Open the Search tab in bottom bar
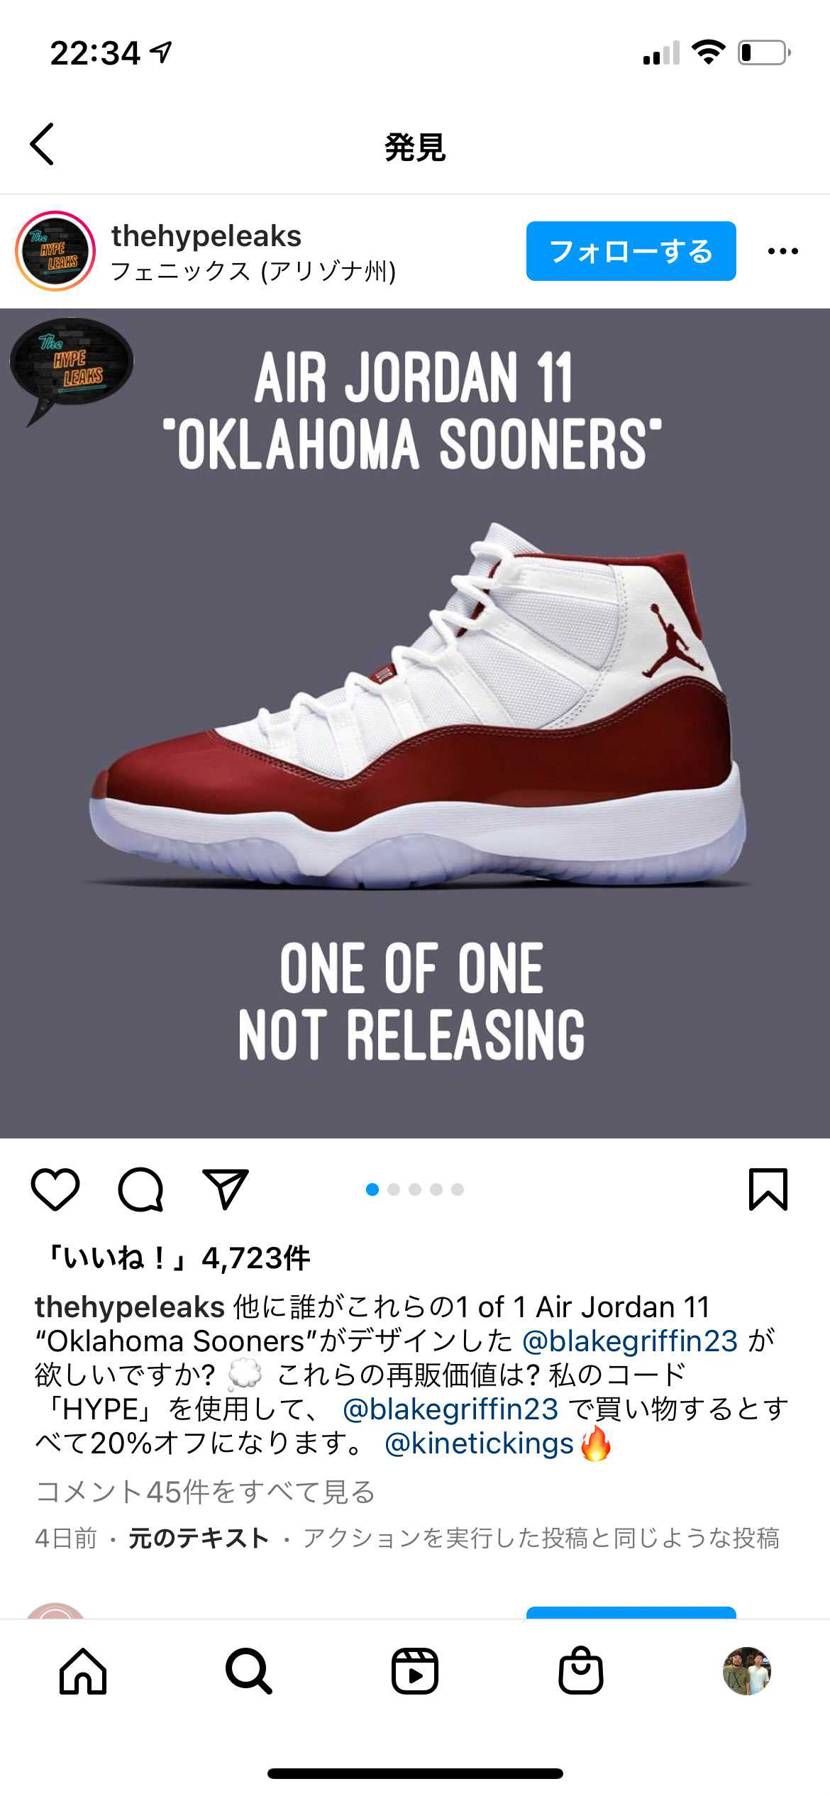 pyautogui.click(x=248, y=1671)
